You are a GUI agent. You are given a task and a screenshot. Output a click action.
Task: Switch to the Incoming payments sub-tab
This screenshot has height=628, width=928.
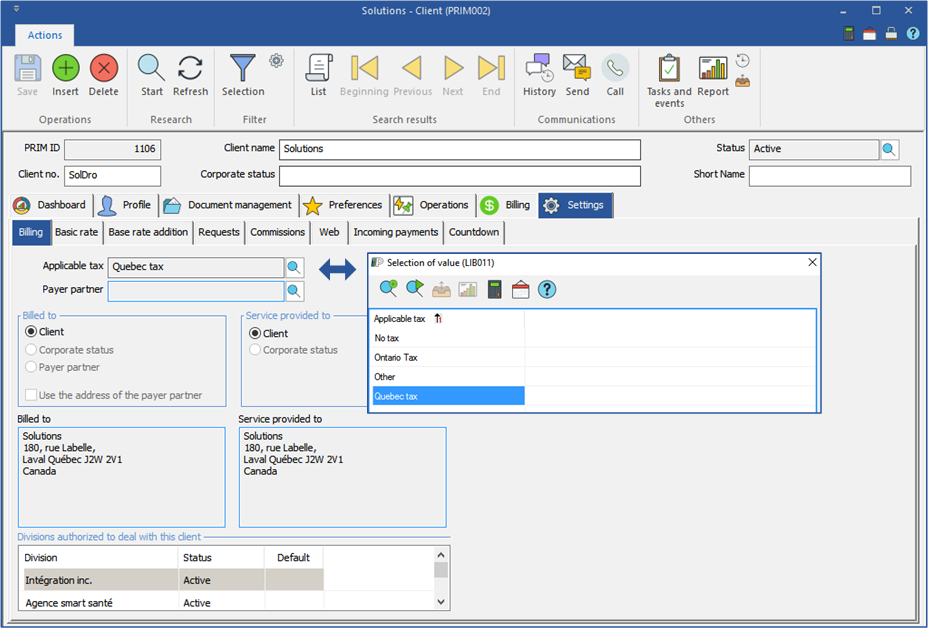pyautogui.click(x=396, y=232)
